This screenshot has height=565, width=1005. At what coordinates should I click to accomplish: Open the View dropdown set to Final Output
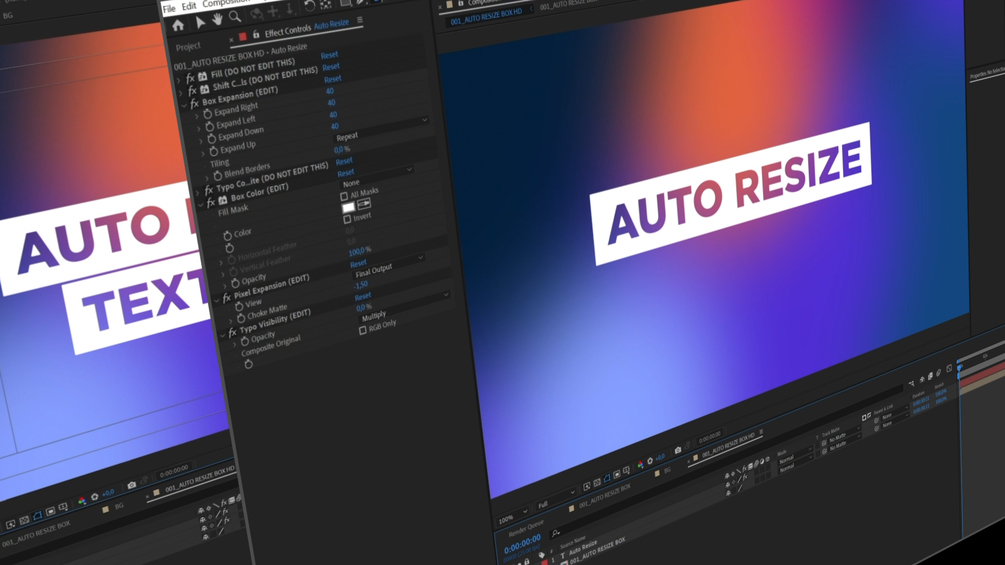[x=388, y=266]
